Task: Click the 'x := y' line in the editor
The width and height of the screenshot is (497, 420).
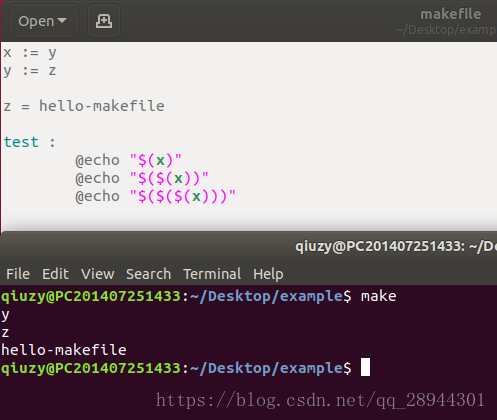Action: click(x=30, y=53)
